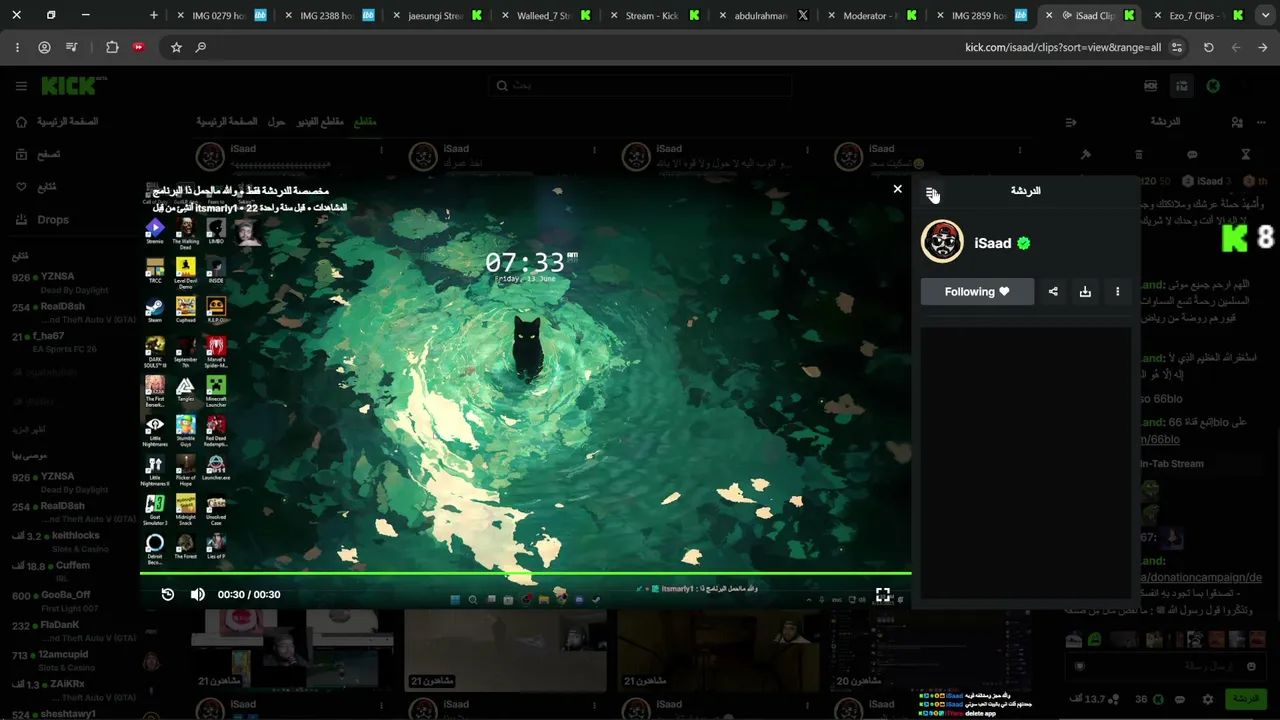
Task: Open a new browser tab
Action: [x=153, y=16]
